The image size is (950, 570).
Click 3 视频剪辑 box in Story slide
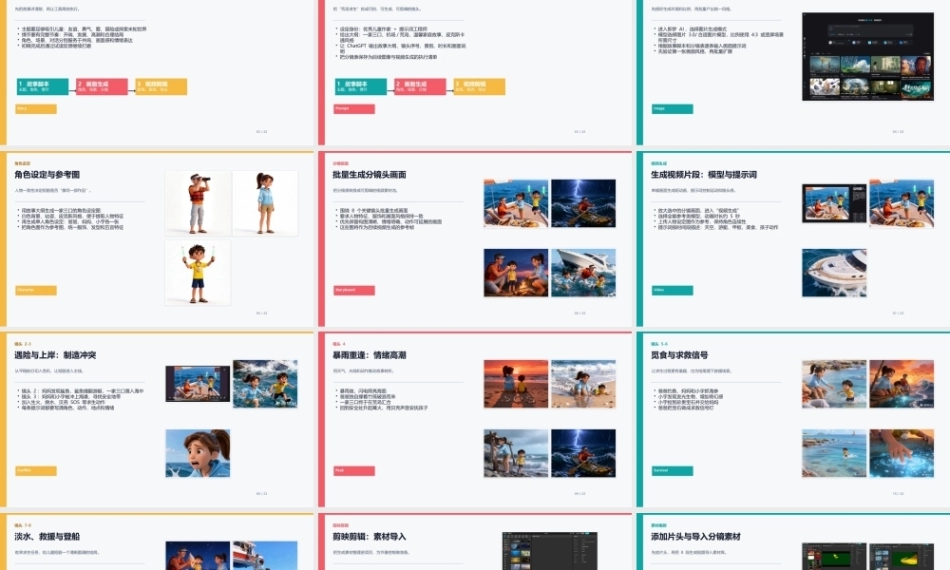161,87
